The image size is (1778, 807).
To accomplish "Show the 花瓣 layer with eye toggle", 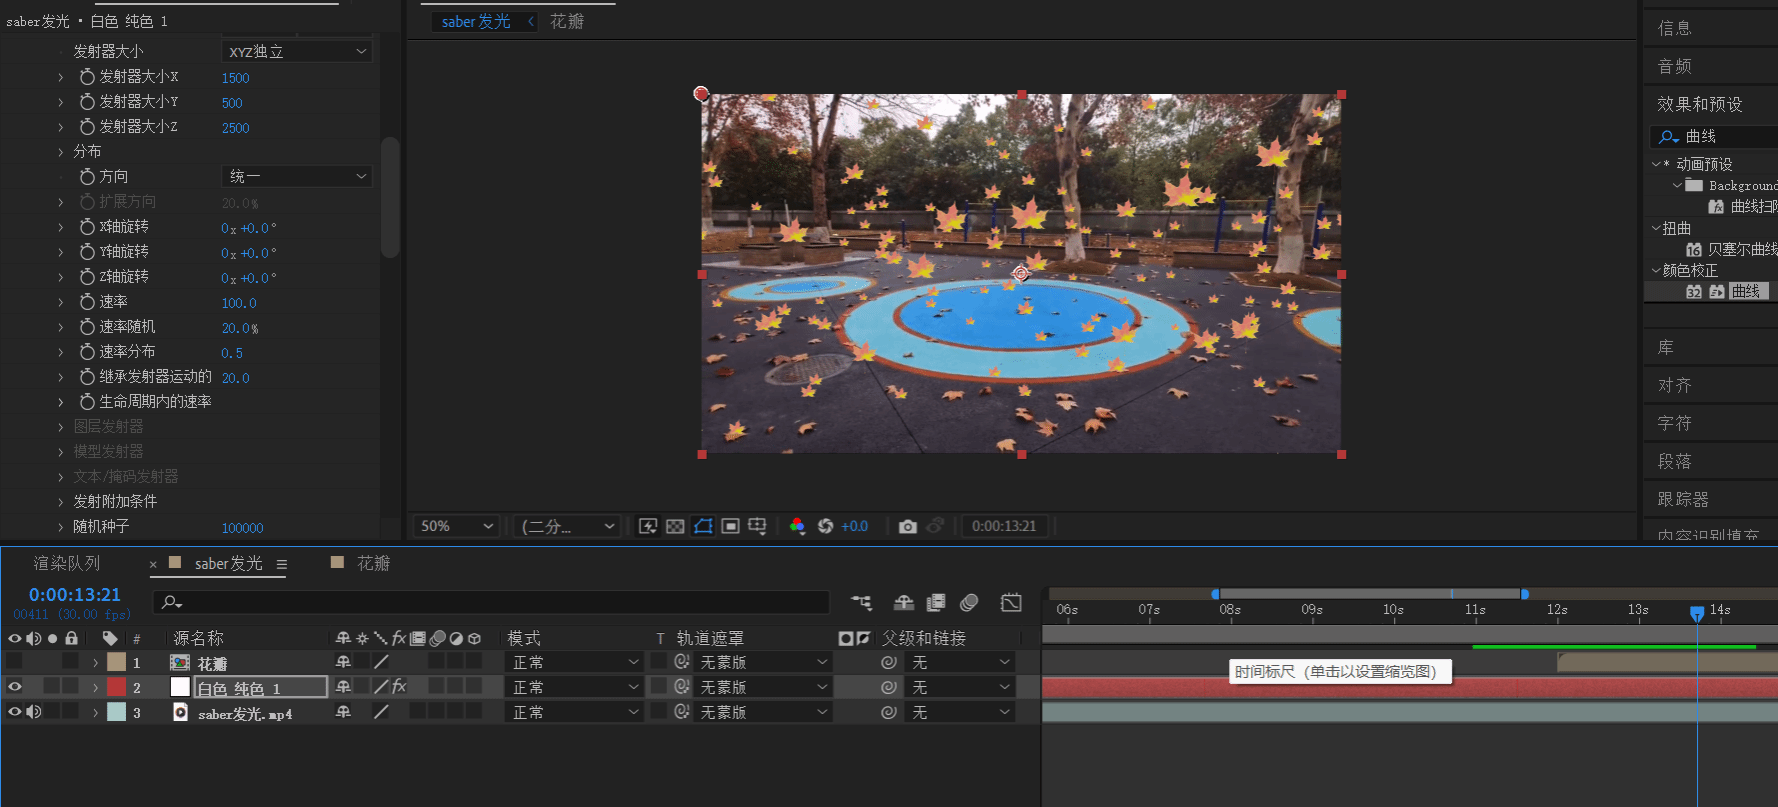I will 14,662.
